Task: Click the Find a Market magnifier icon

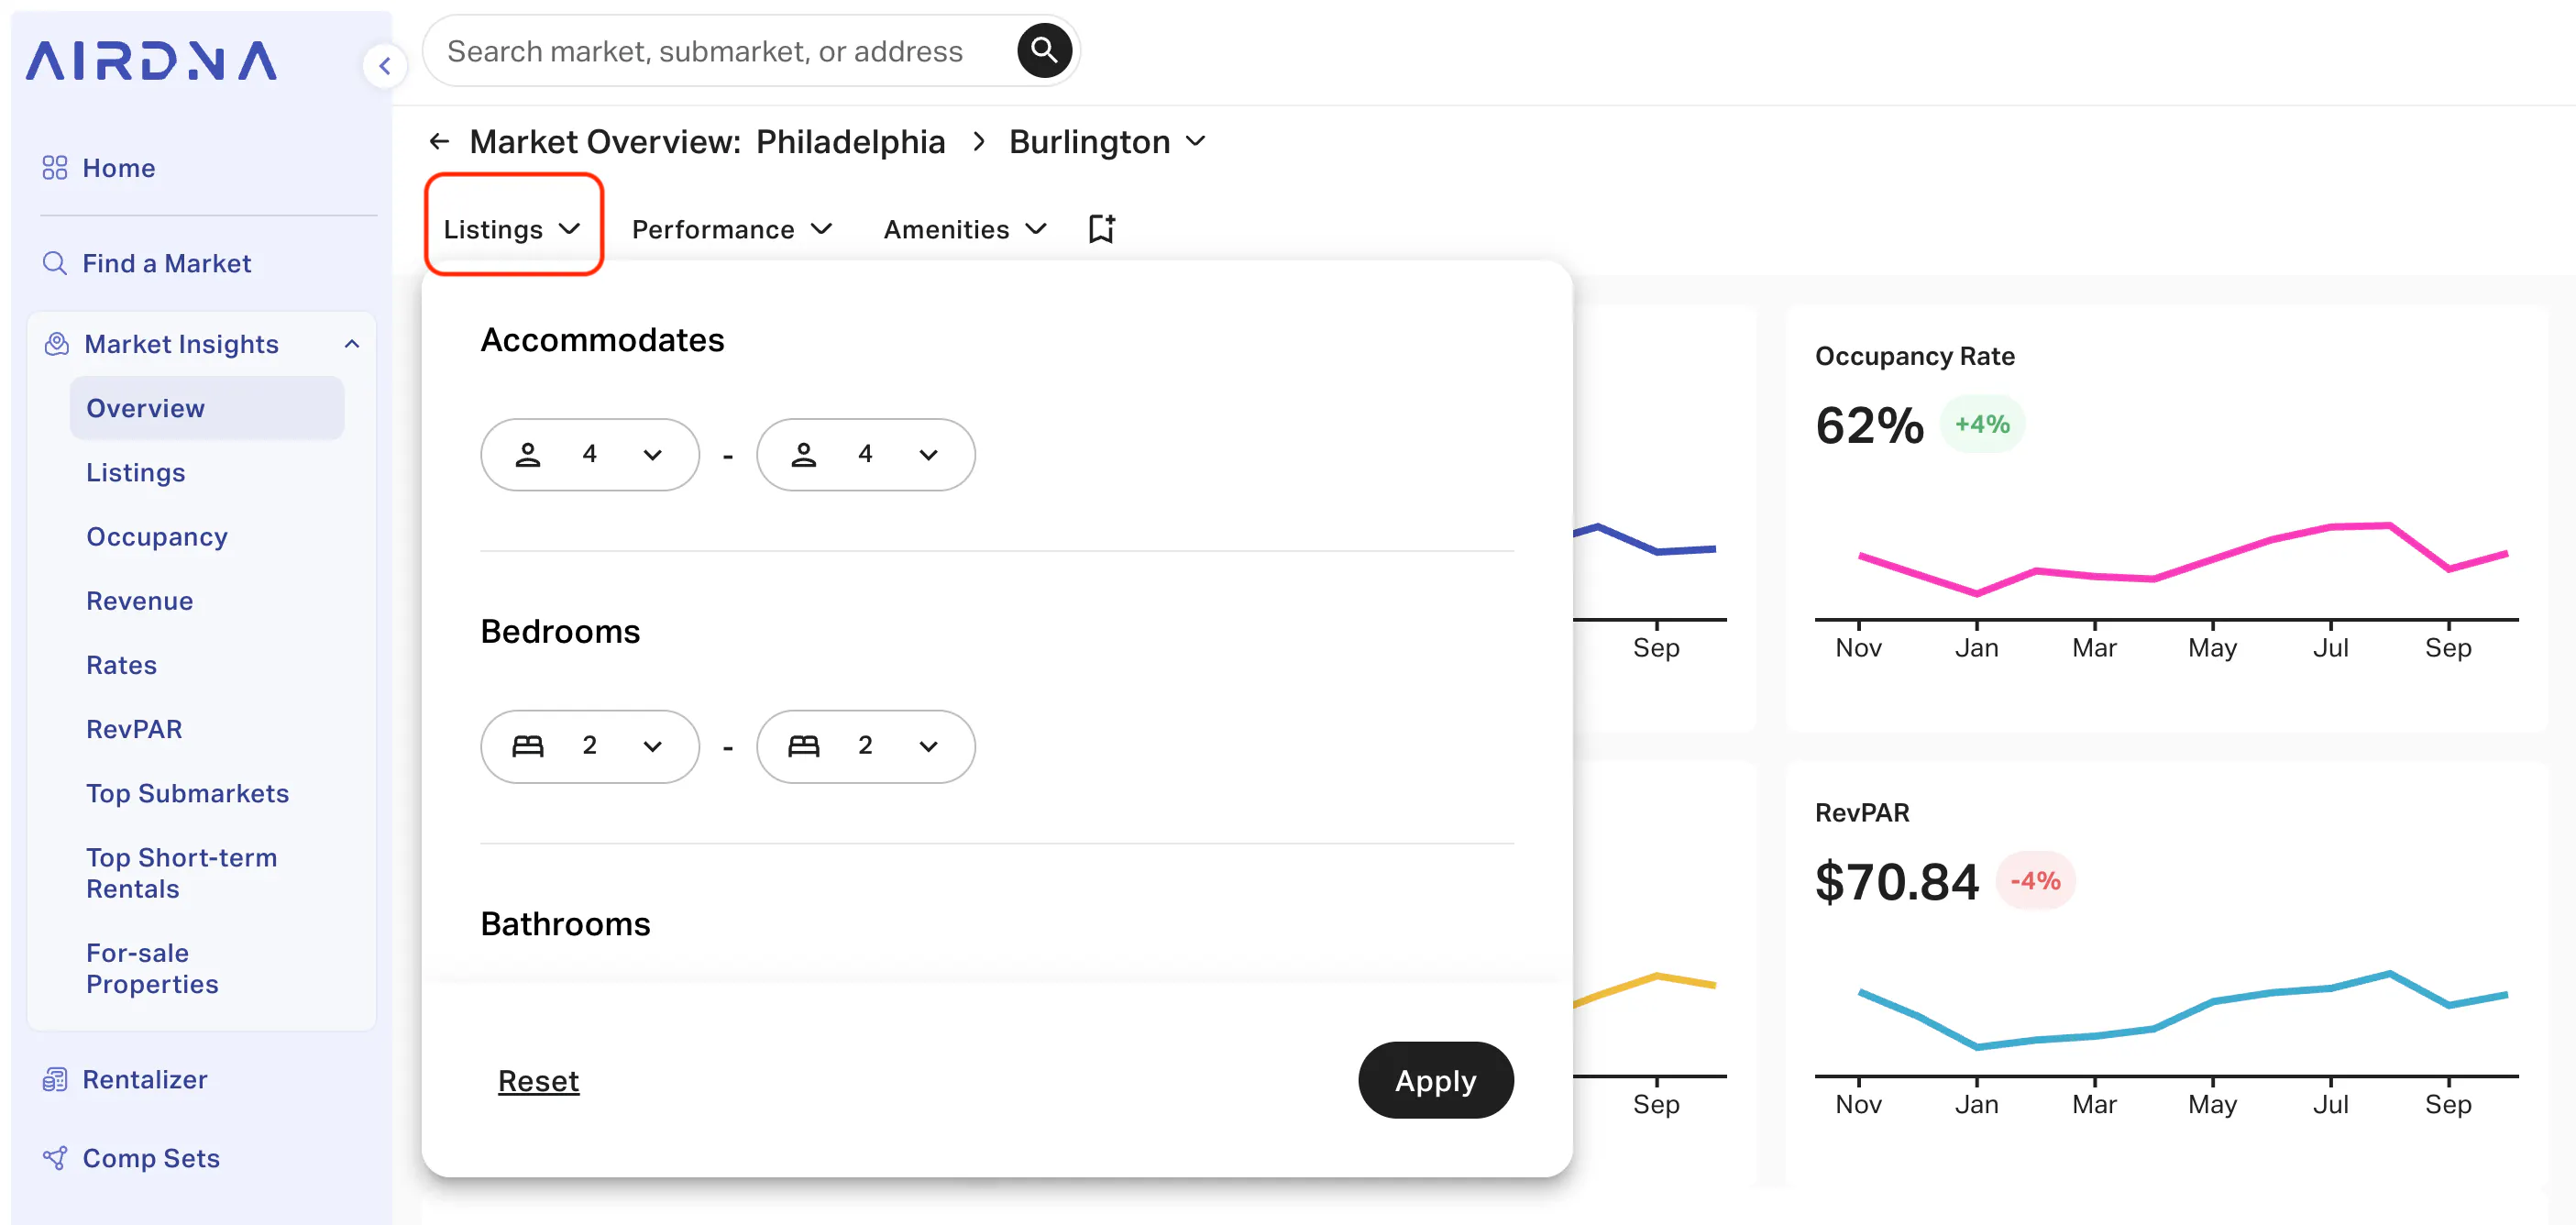Action: pyautogui.click(x=55, y=263)
